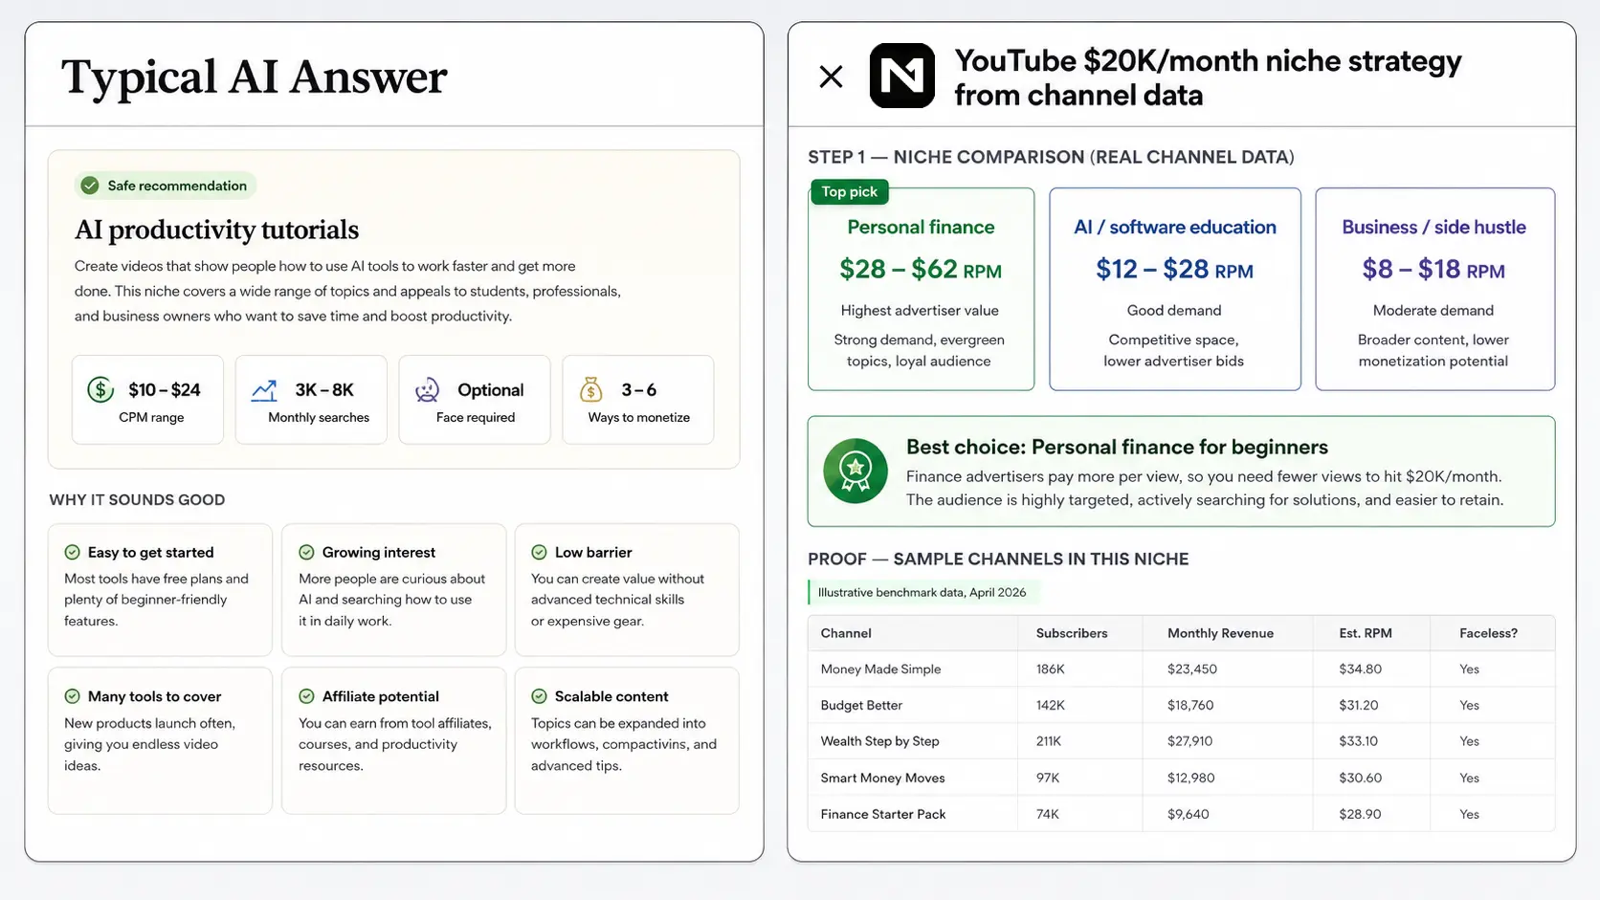The width and height of the screenshot is (1600, 900).
Task: Select the AI / software education card title
Action: point(1175,227)
